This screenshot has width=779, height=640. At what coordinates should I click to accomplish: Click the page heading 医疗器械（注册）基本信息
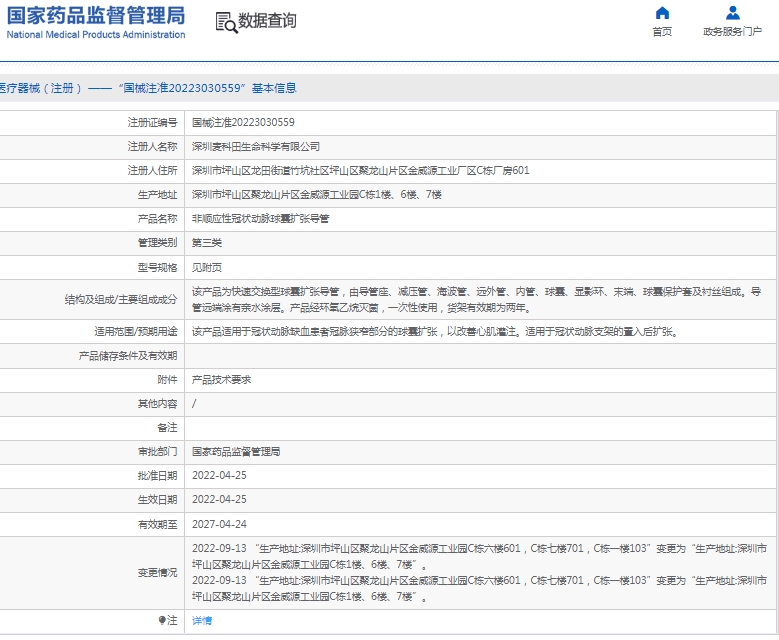click(148, 88)
